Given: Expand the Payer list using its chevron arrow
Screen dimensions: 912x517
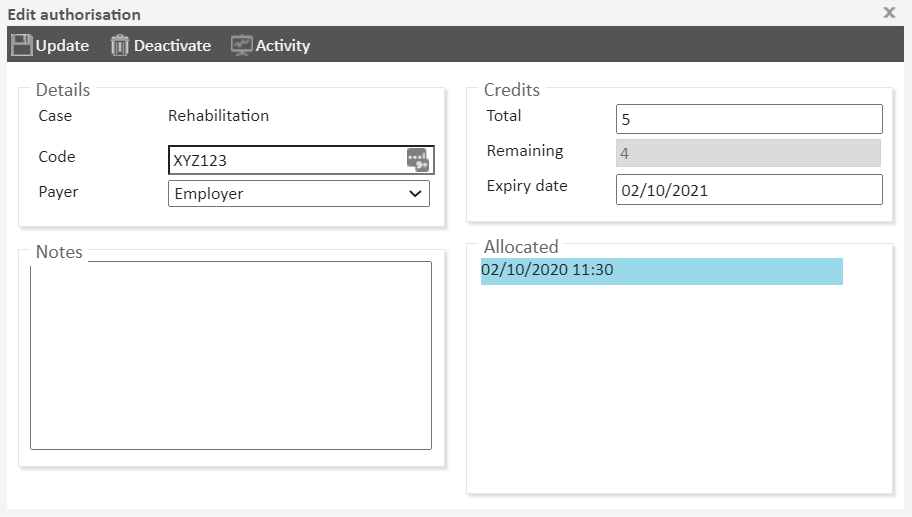Looking at the screenshot, I should [416, 194].
